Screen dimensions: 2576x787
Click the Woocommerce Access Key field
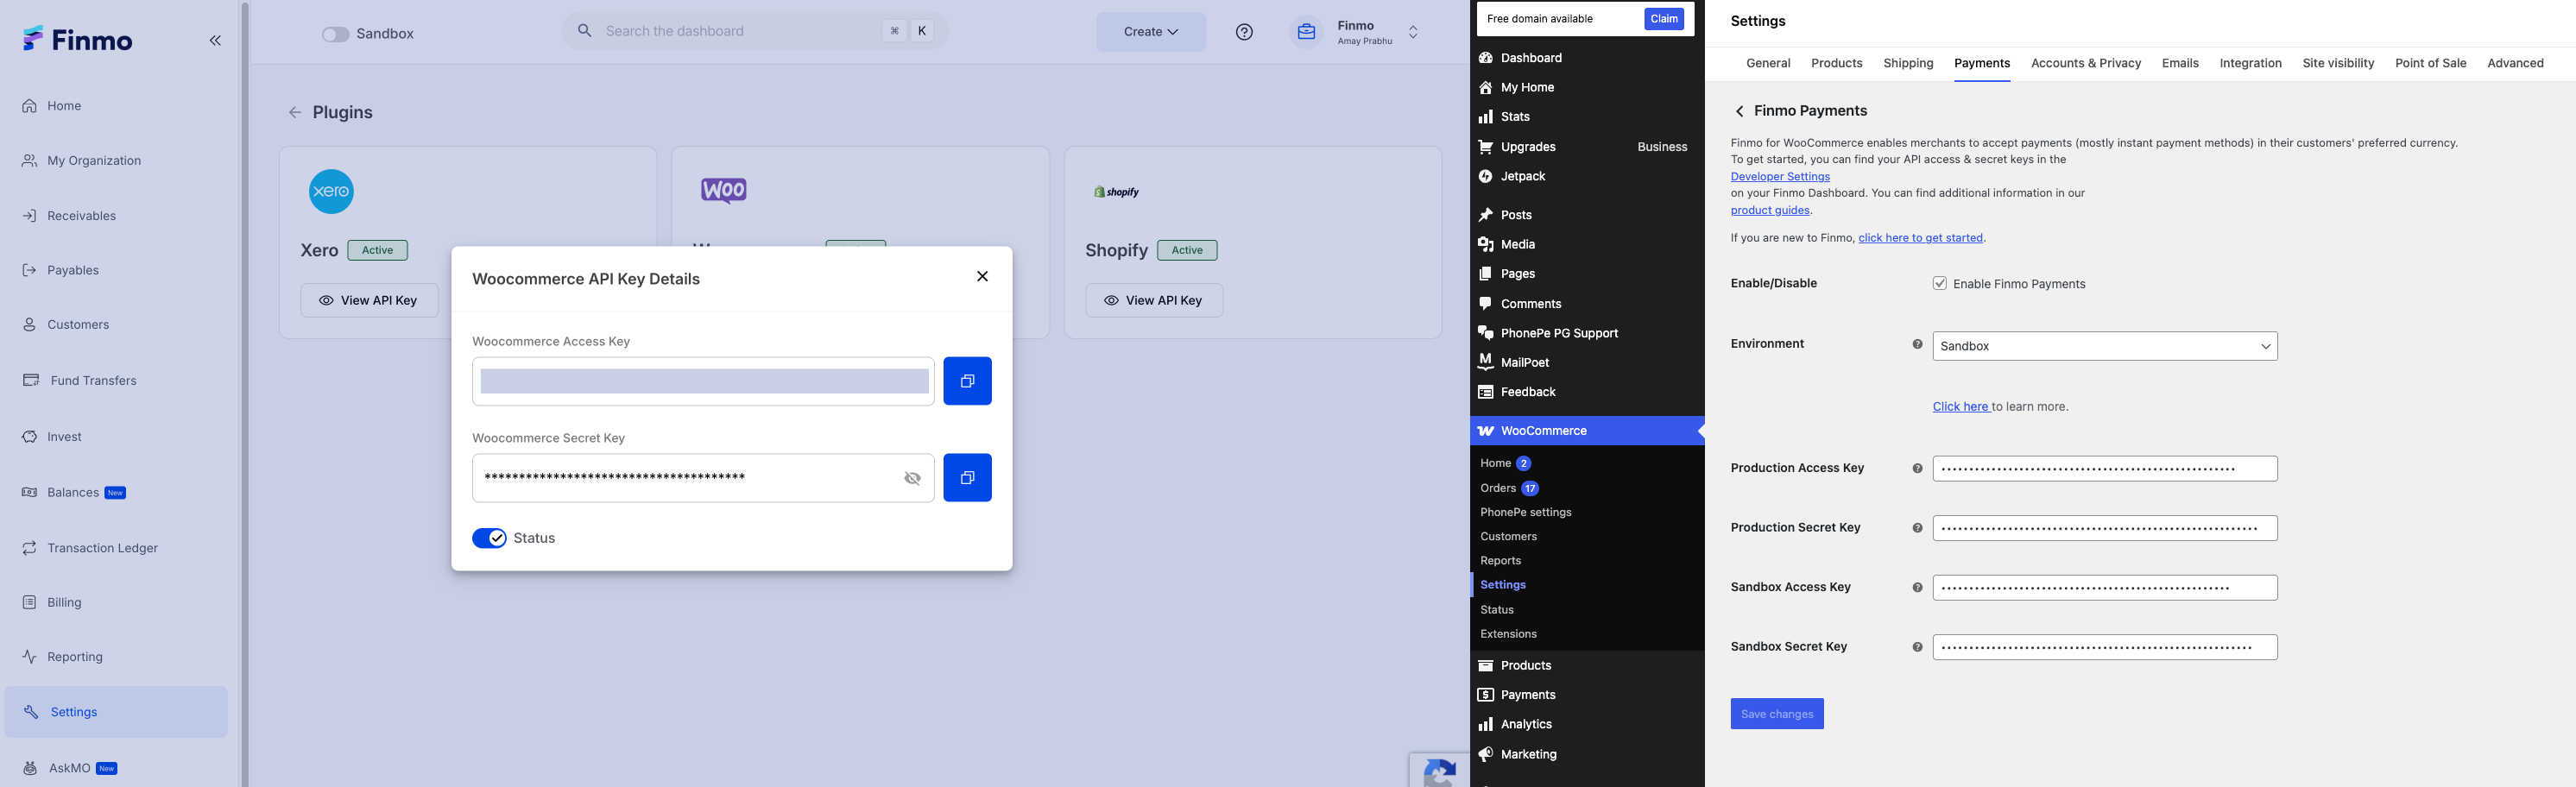tap(703, 381)
